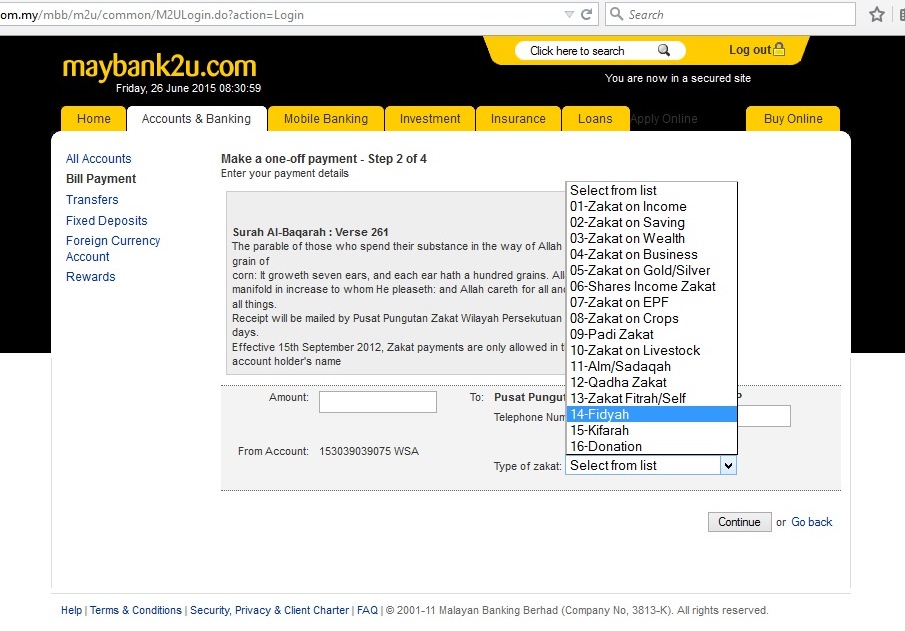
Task: Open the Loans tab
Action: [595, 119]
